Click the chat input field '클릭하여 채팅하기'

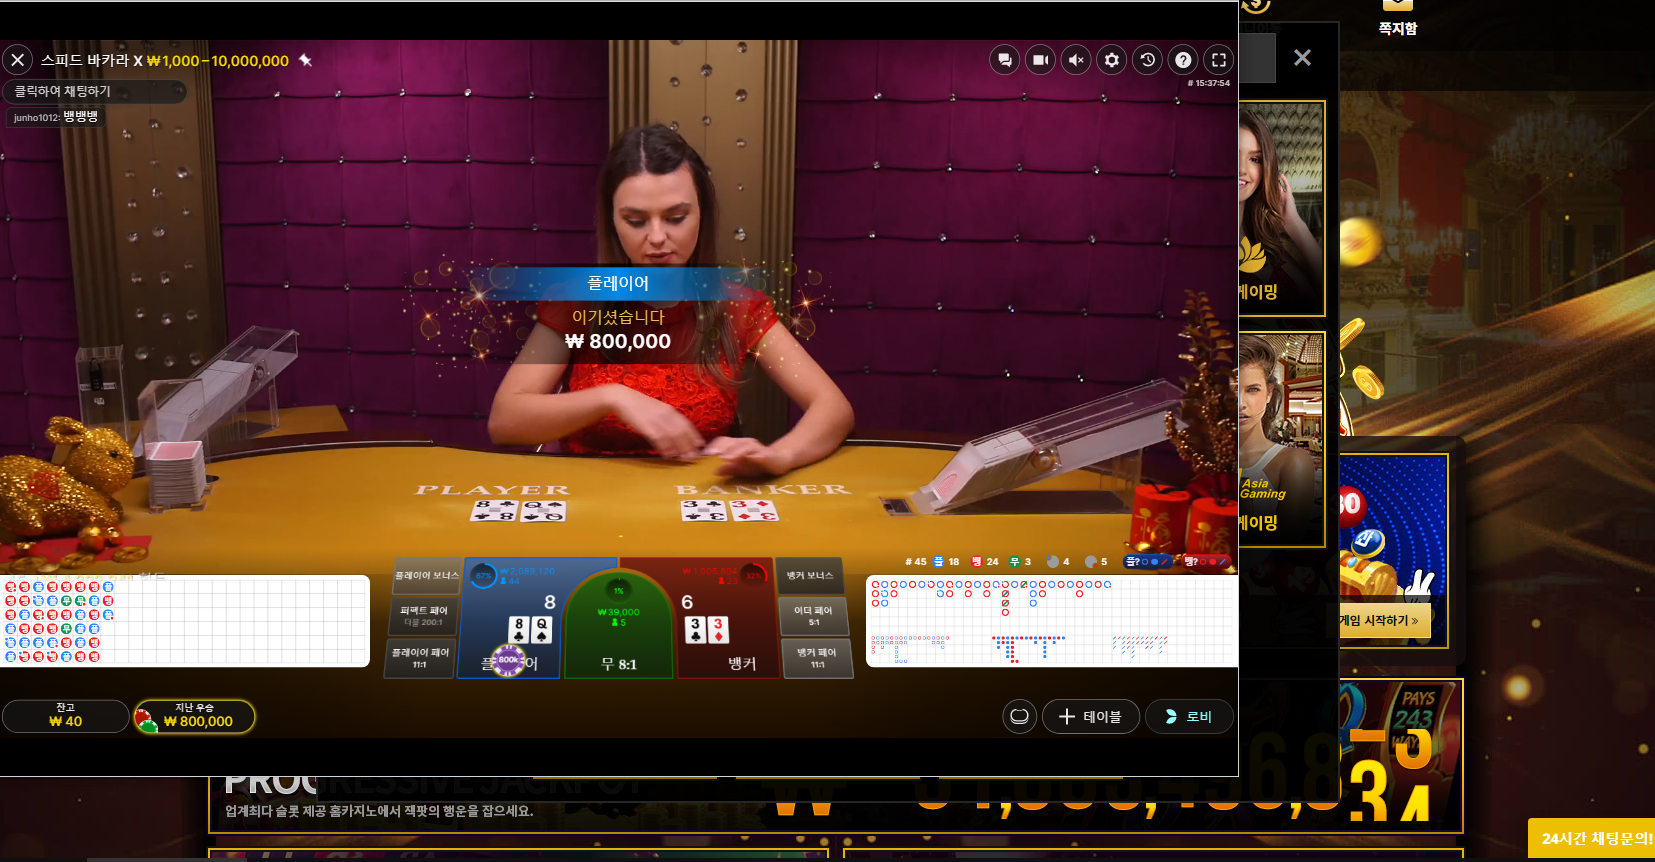click(95, 91)
